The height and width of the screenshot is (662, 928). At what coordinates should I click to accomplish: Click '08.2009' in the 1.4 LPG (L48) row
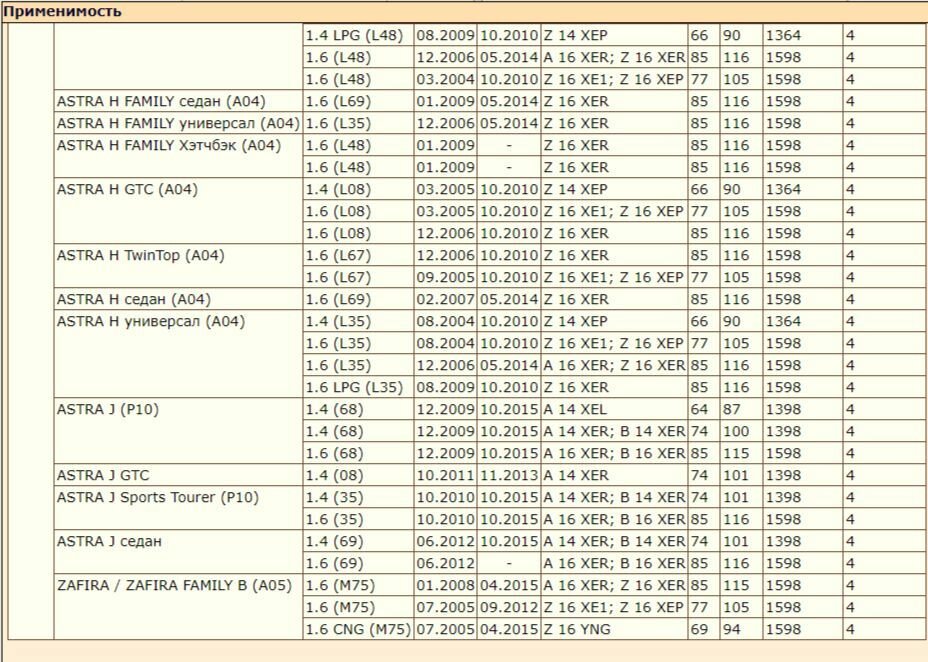pos(446,35)
